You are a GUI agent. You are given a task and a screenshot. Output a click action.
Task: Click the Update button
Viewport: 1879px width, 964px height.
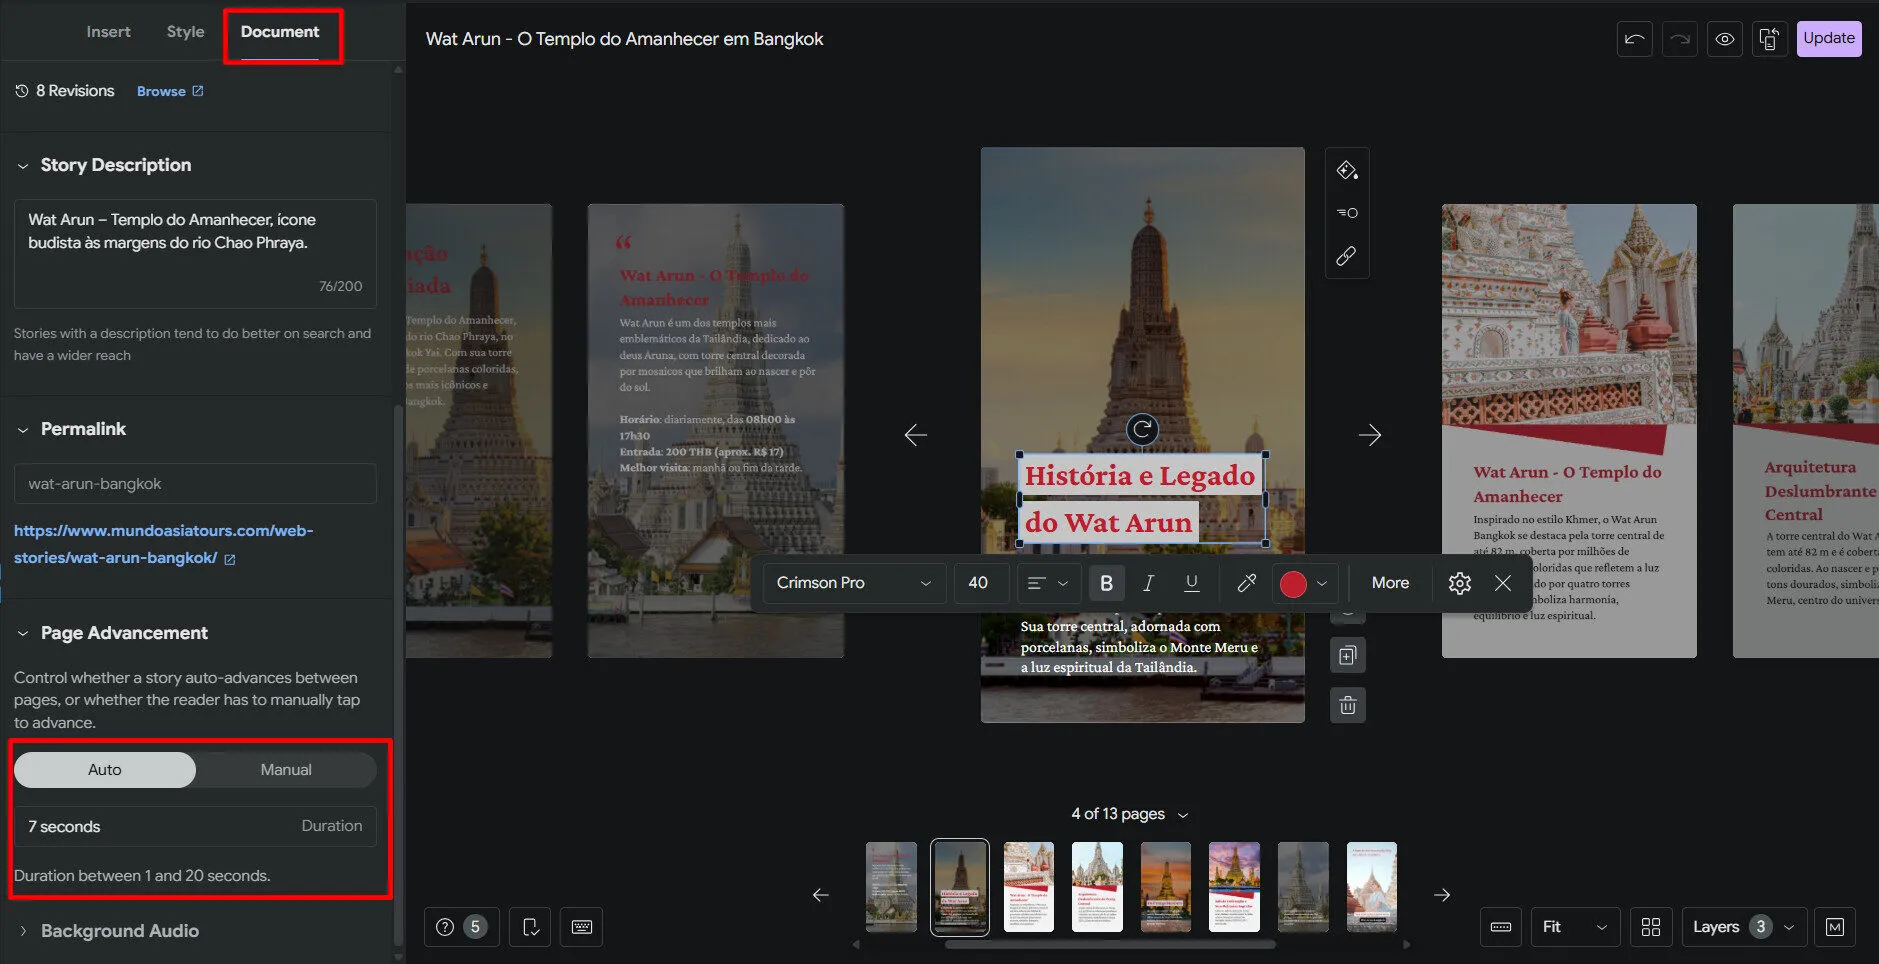[1828, 39]
